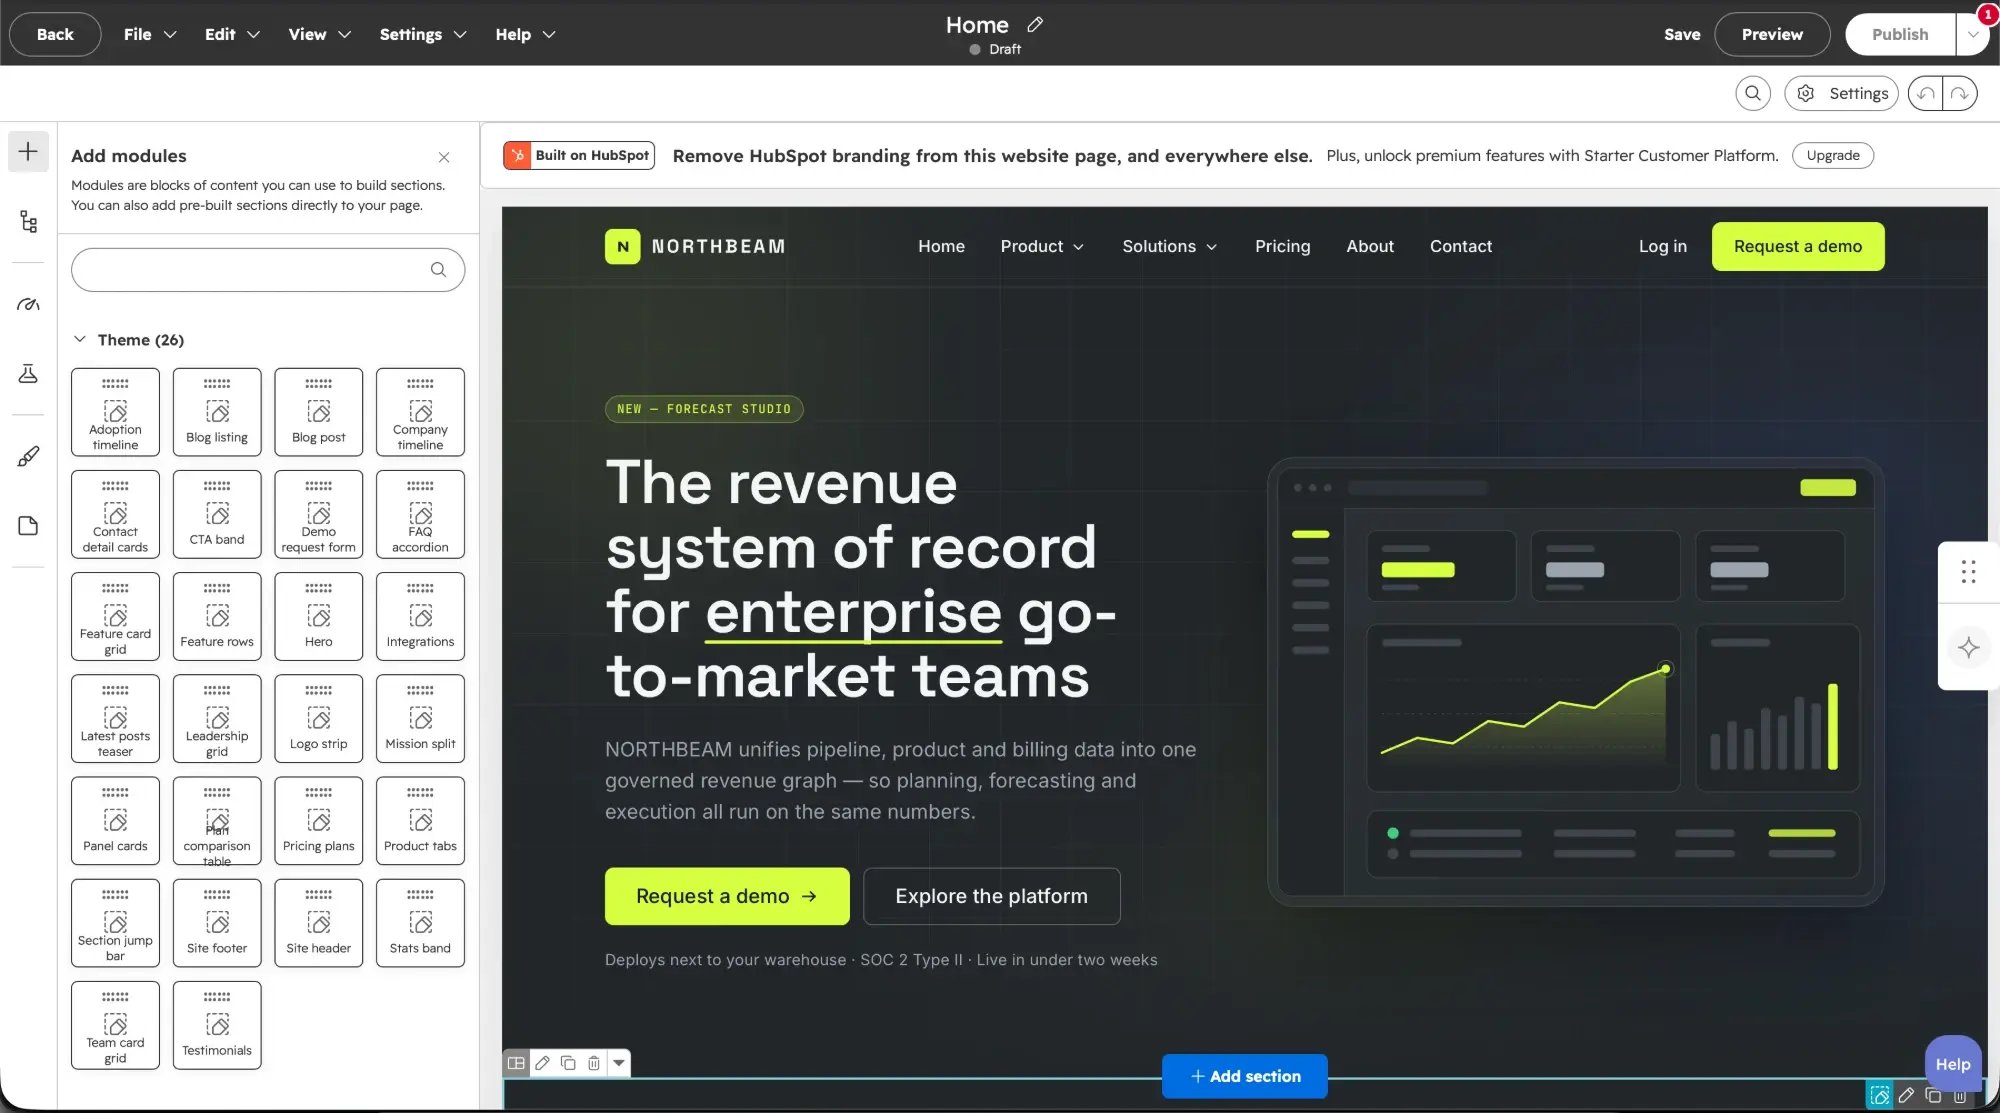The image size is (2000, 1113).
Task: Click the Upgrade button in banner
Action: pyautogui.click(x=1833, y=155)
